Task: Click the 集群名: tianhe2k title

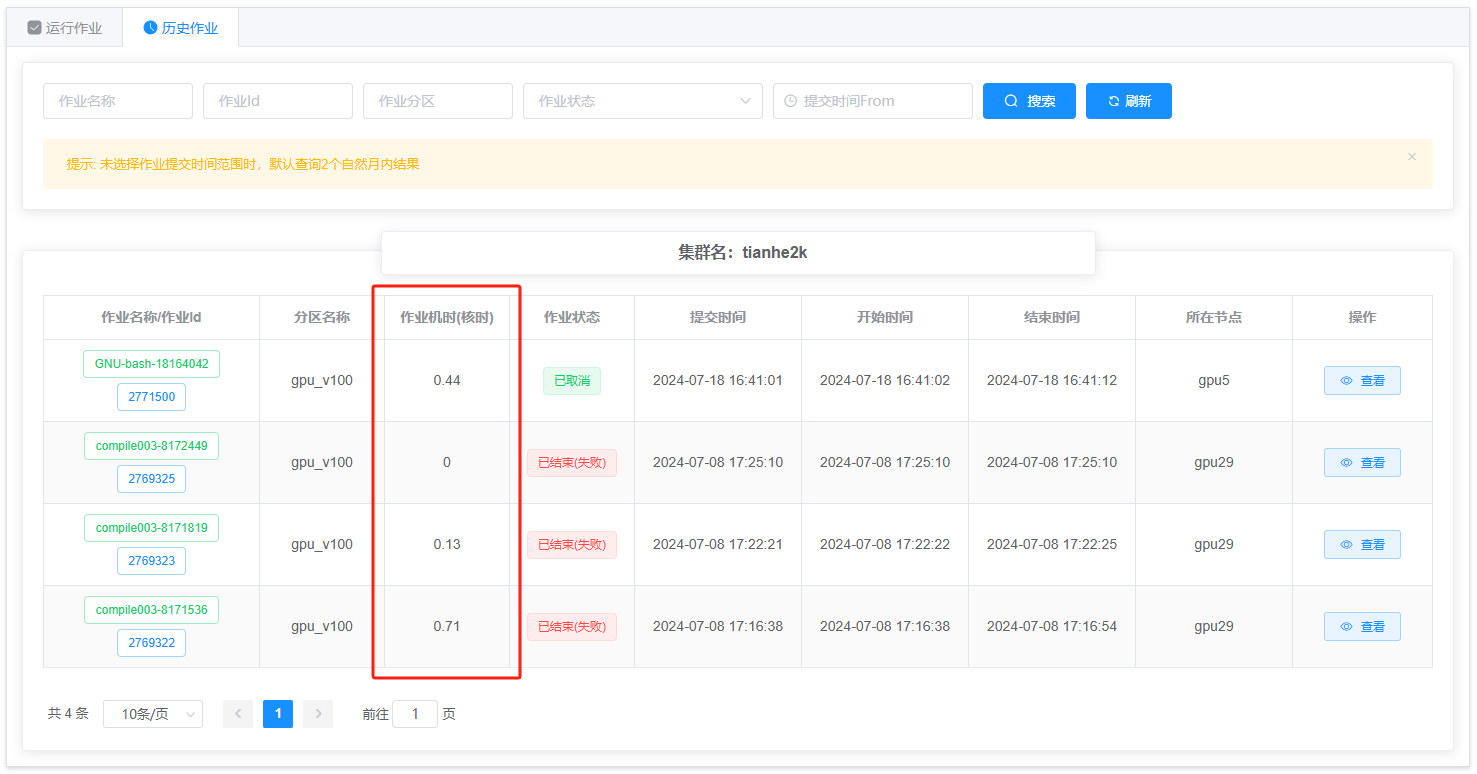Action: point(742,253)
